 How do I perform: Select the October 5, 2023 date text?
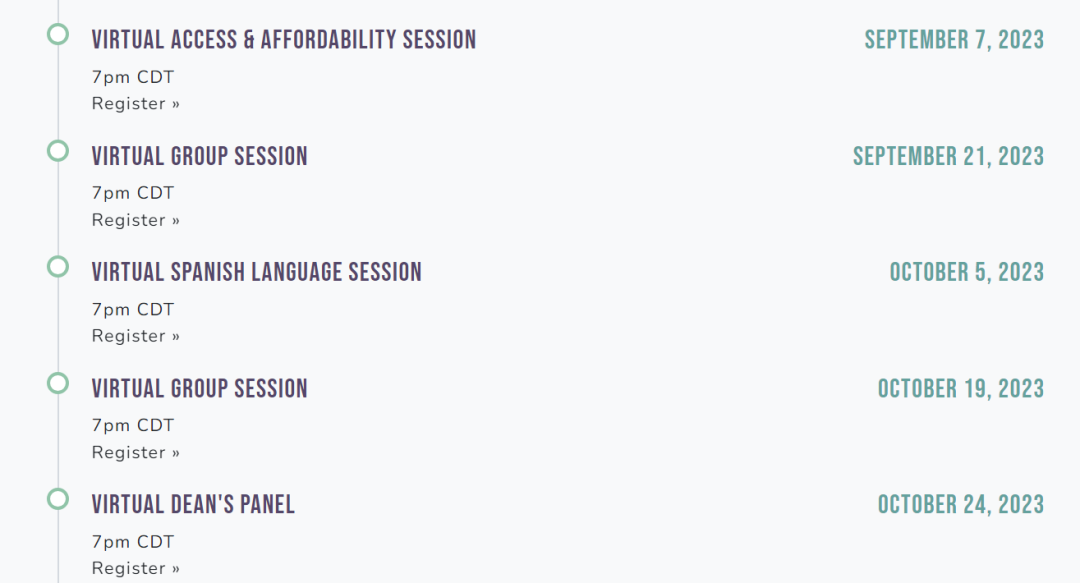coord(967,272)
